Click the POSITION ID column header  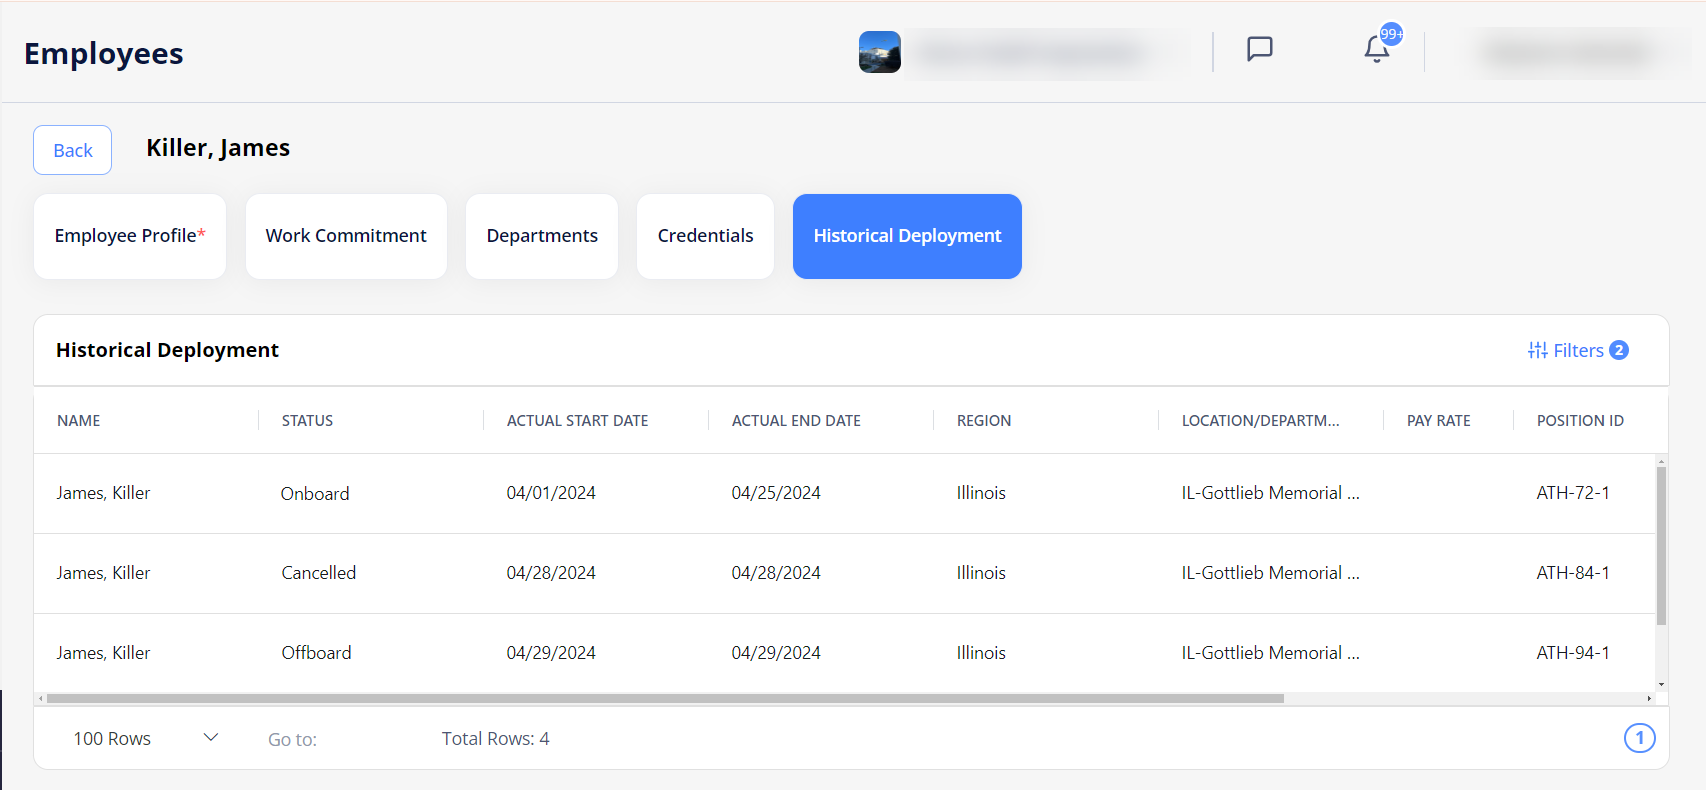click(1580, 420)
